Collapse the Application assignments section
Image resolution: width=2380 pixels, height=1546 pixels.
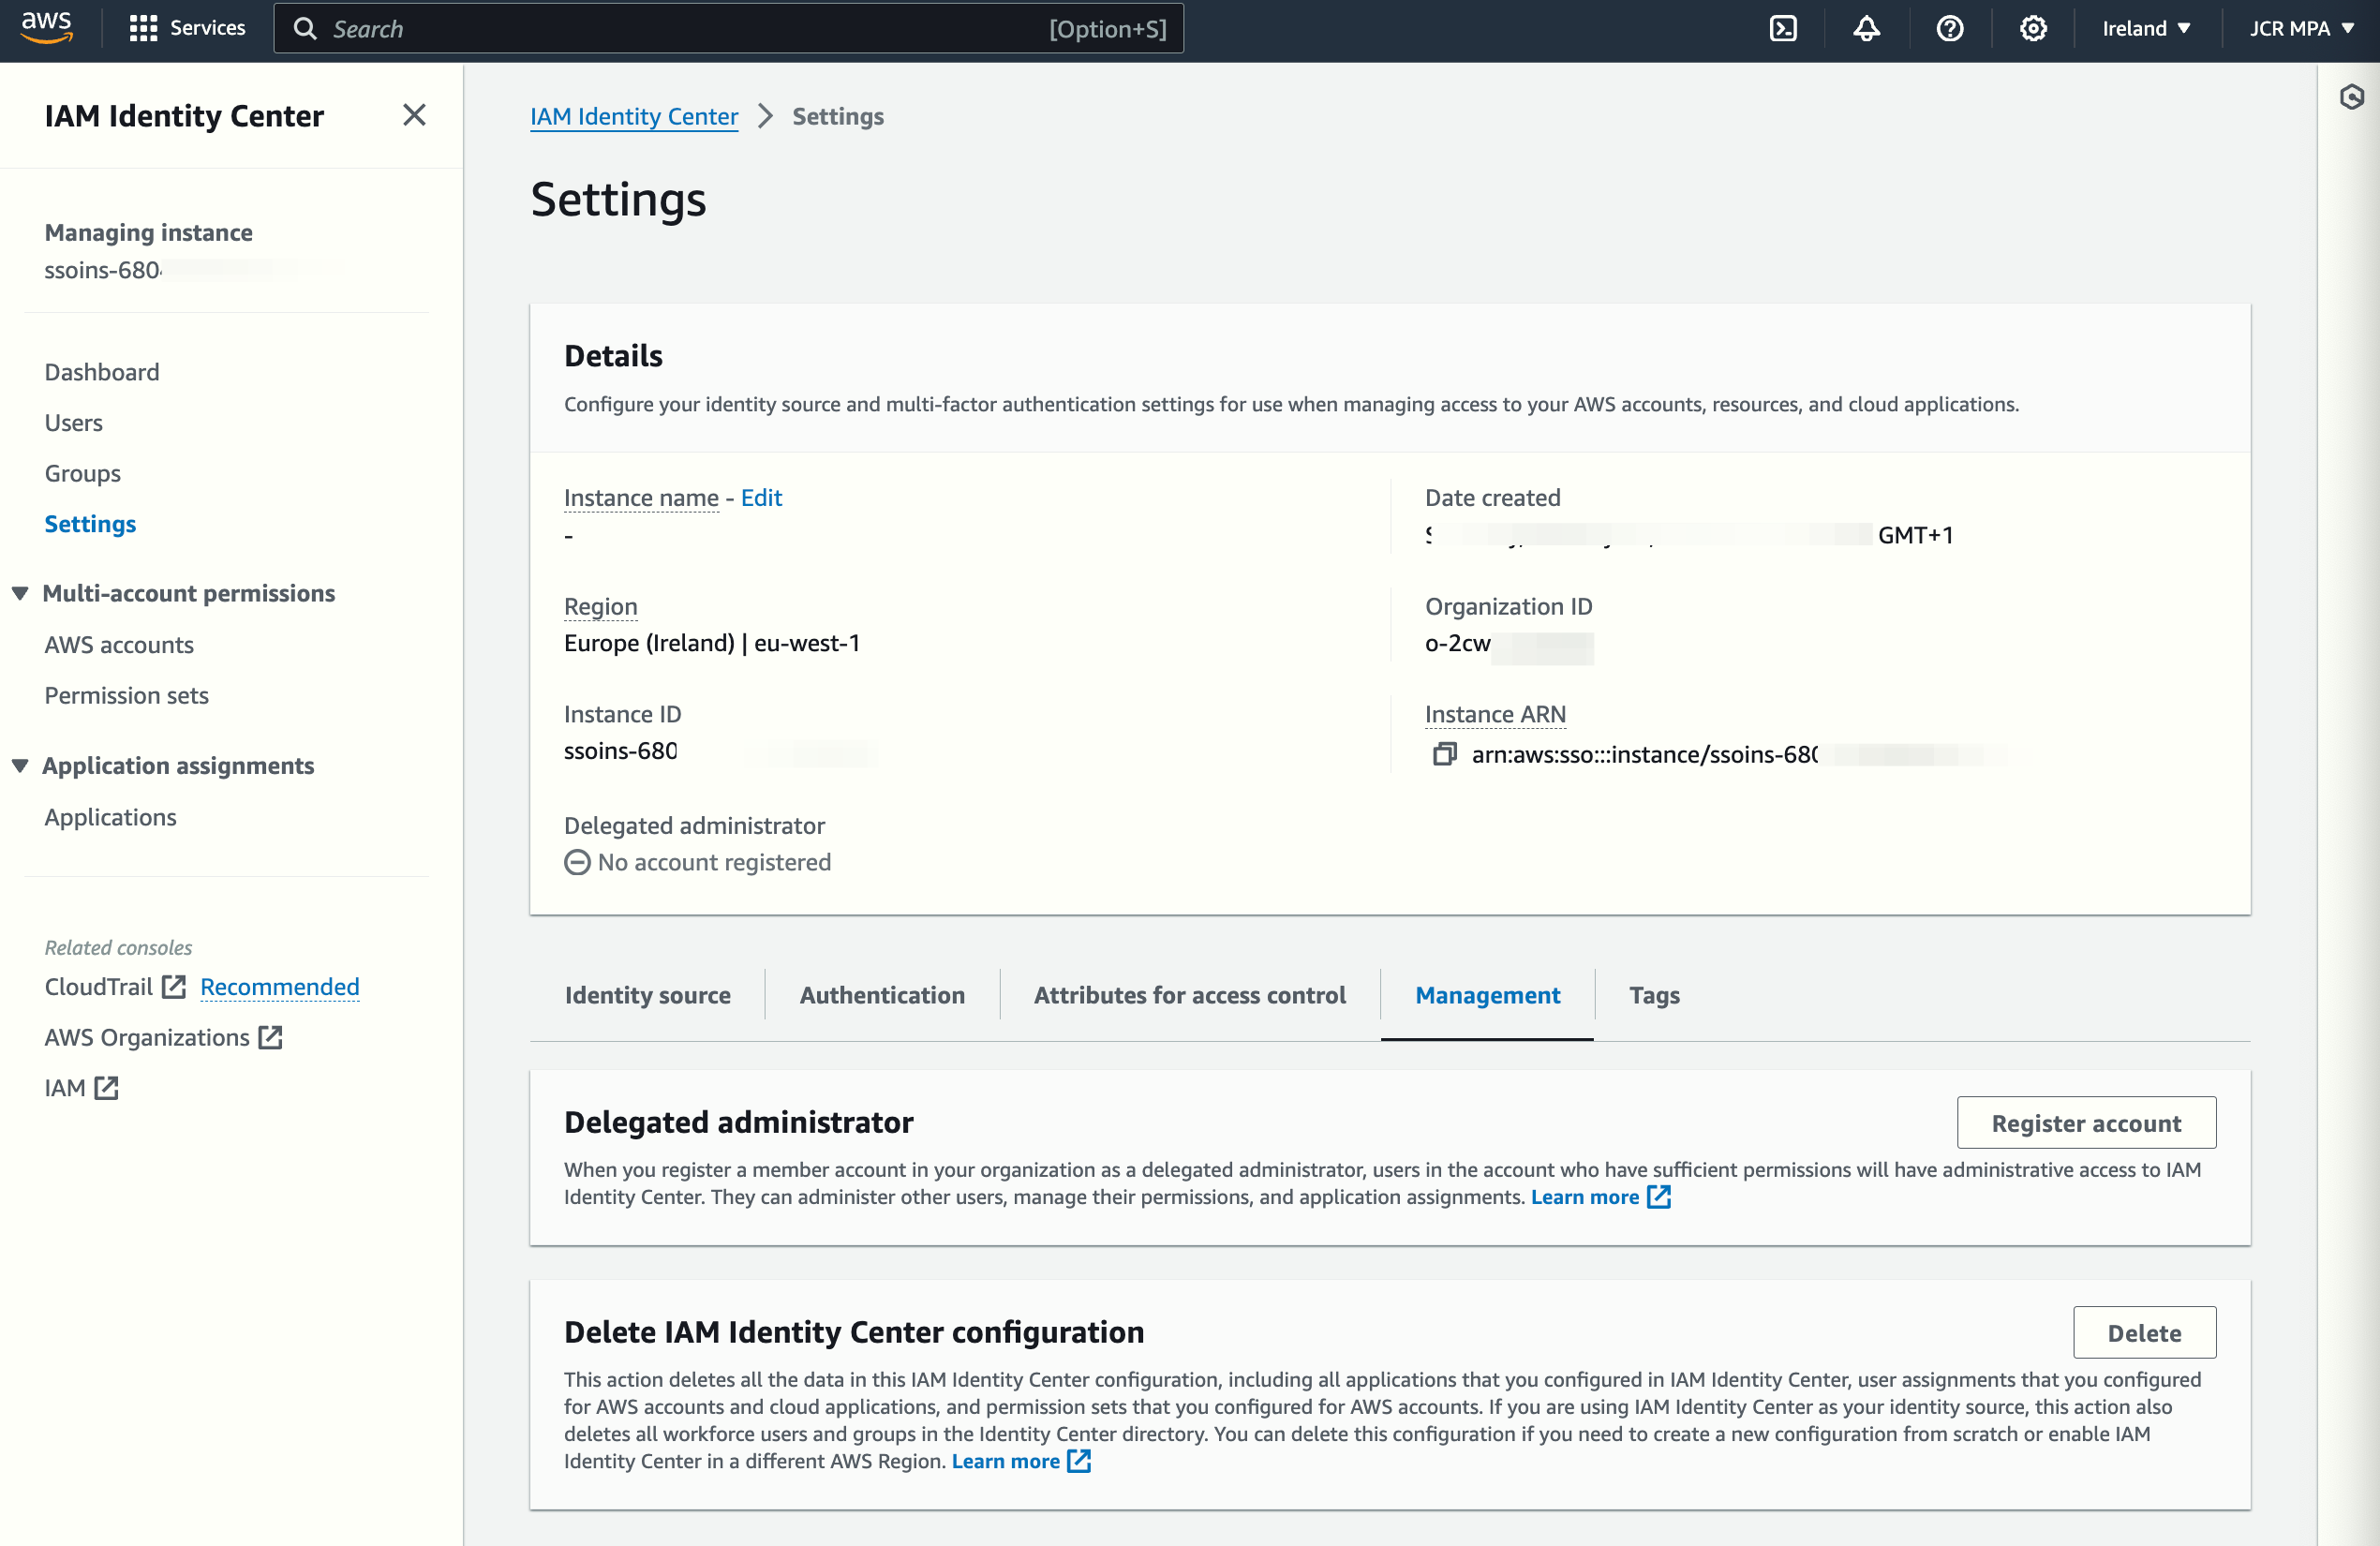click(20, 765)
